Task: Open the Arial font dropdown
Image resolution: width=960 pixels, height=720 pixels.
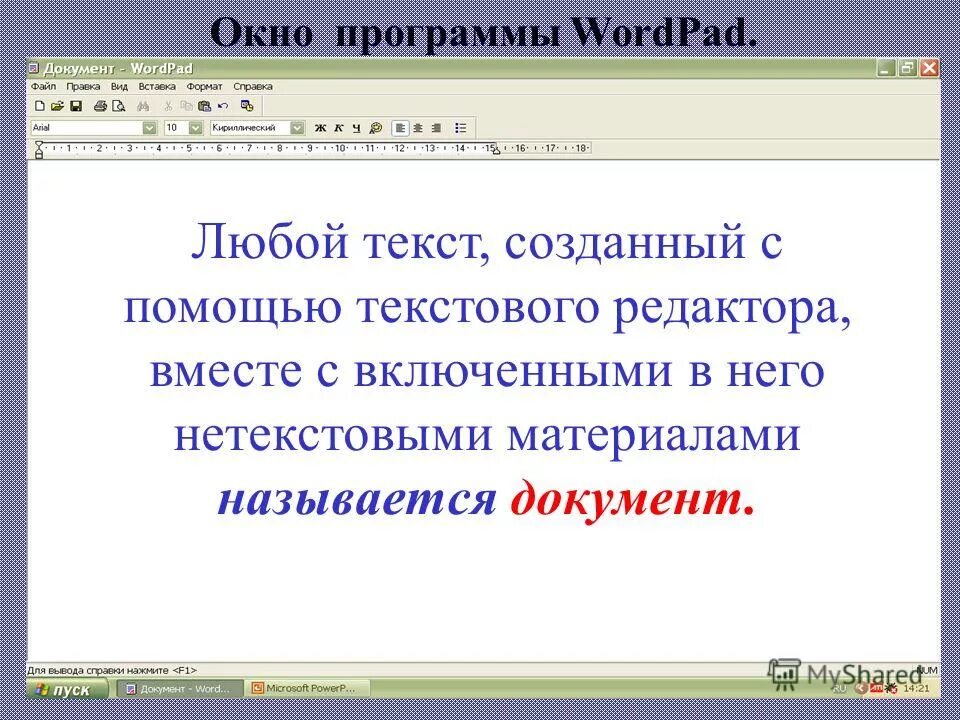Action: (x=149, y=127)
